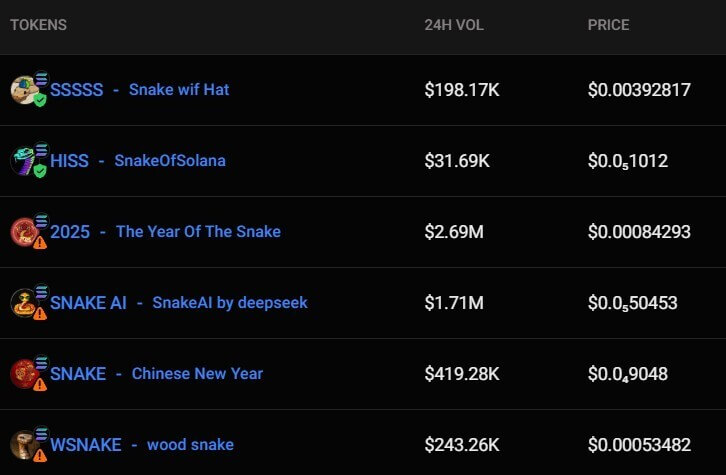Click orange warning badge on 2025 token

tap(40, 242)
